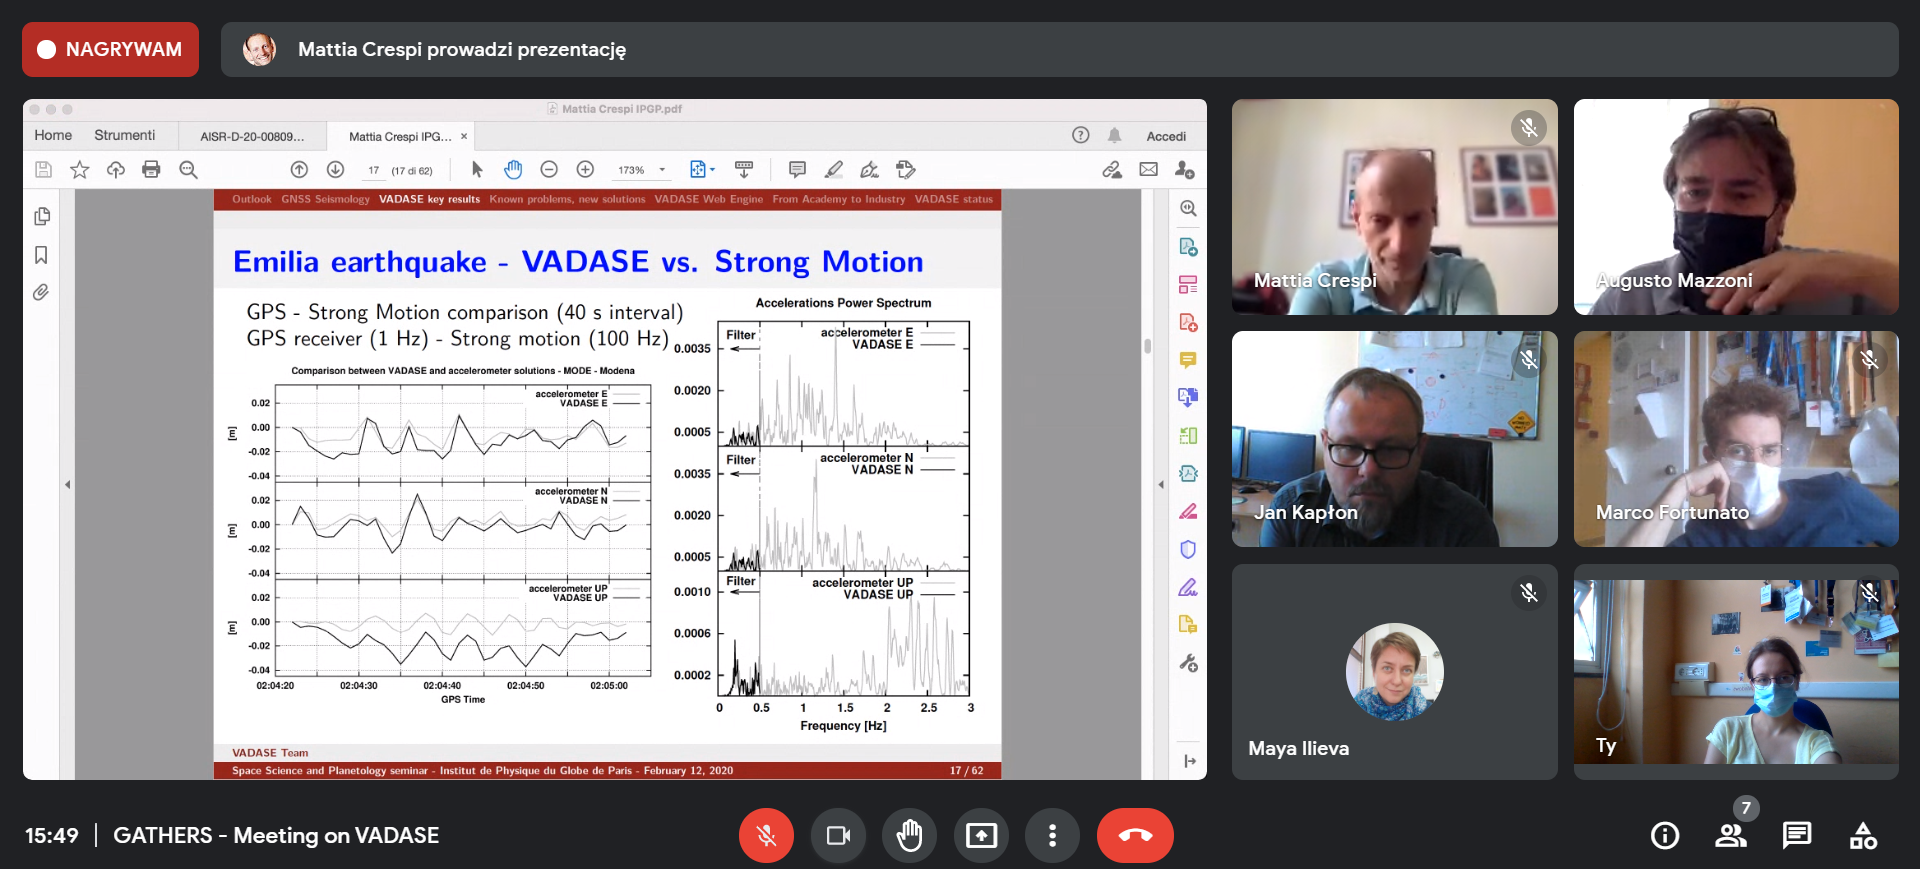
Task: Raise your hand in the meeting
Action: 909,835
